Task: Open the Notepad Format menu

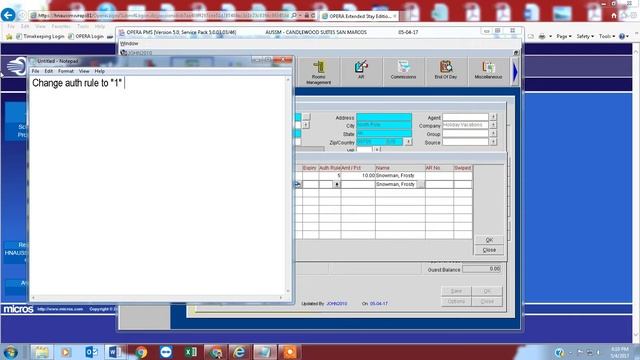Action: (66, 71)
